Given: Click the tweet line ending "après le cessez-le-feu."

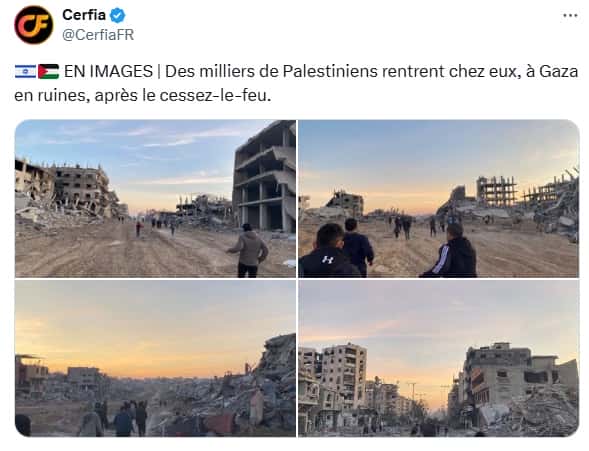Looking at the screenshot, I should tap(143, 96).
